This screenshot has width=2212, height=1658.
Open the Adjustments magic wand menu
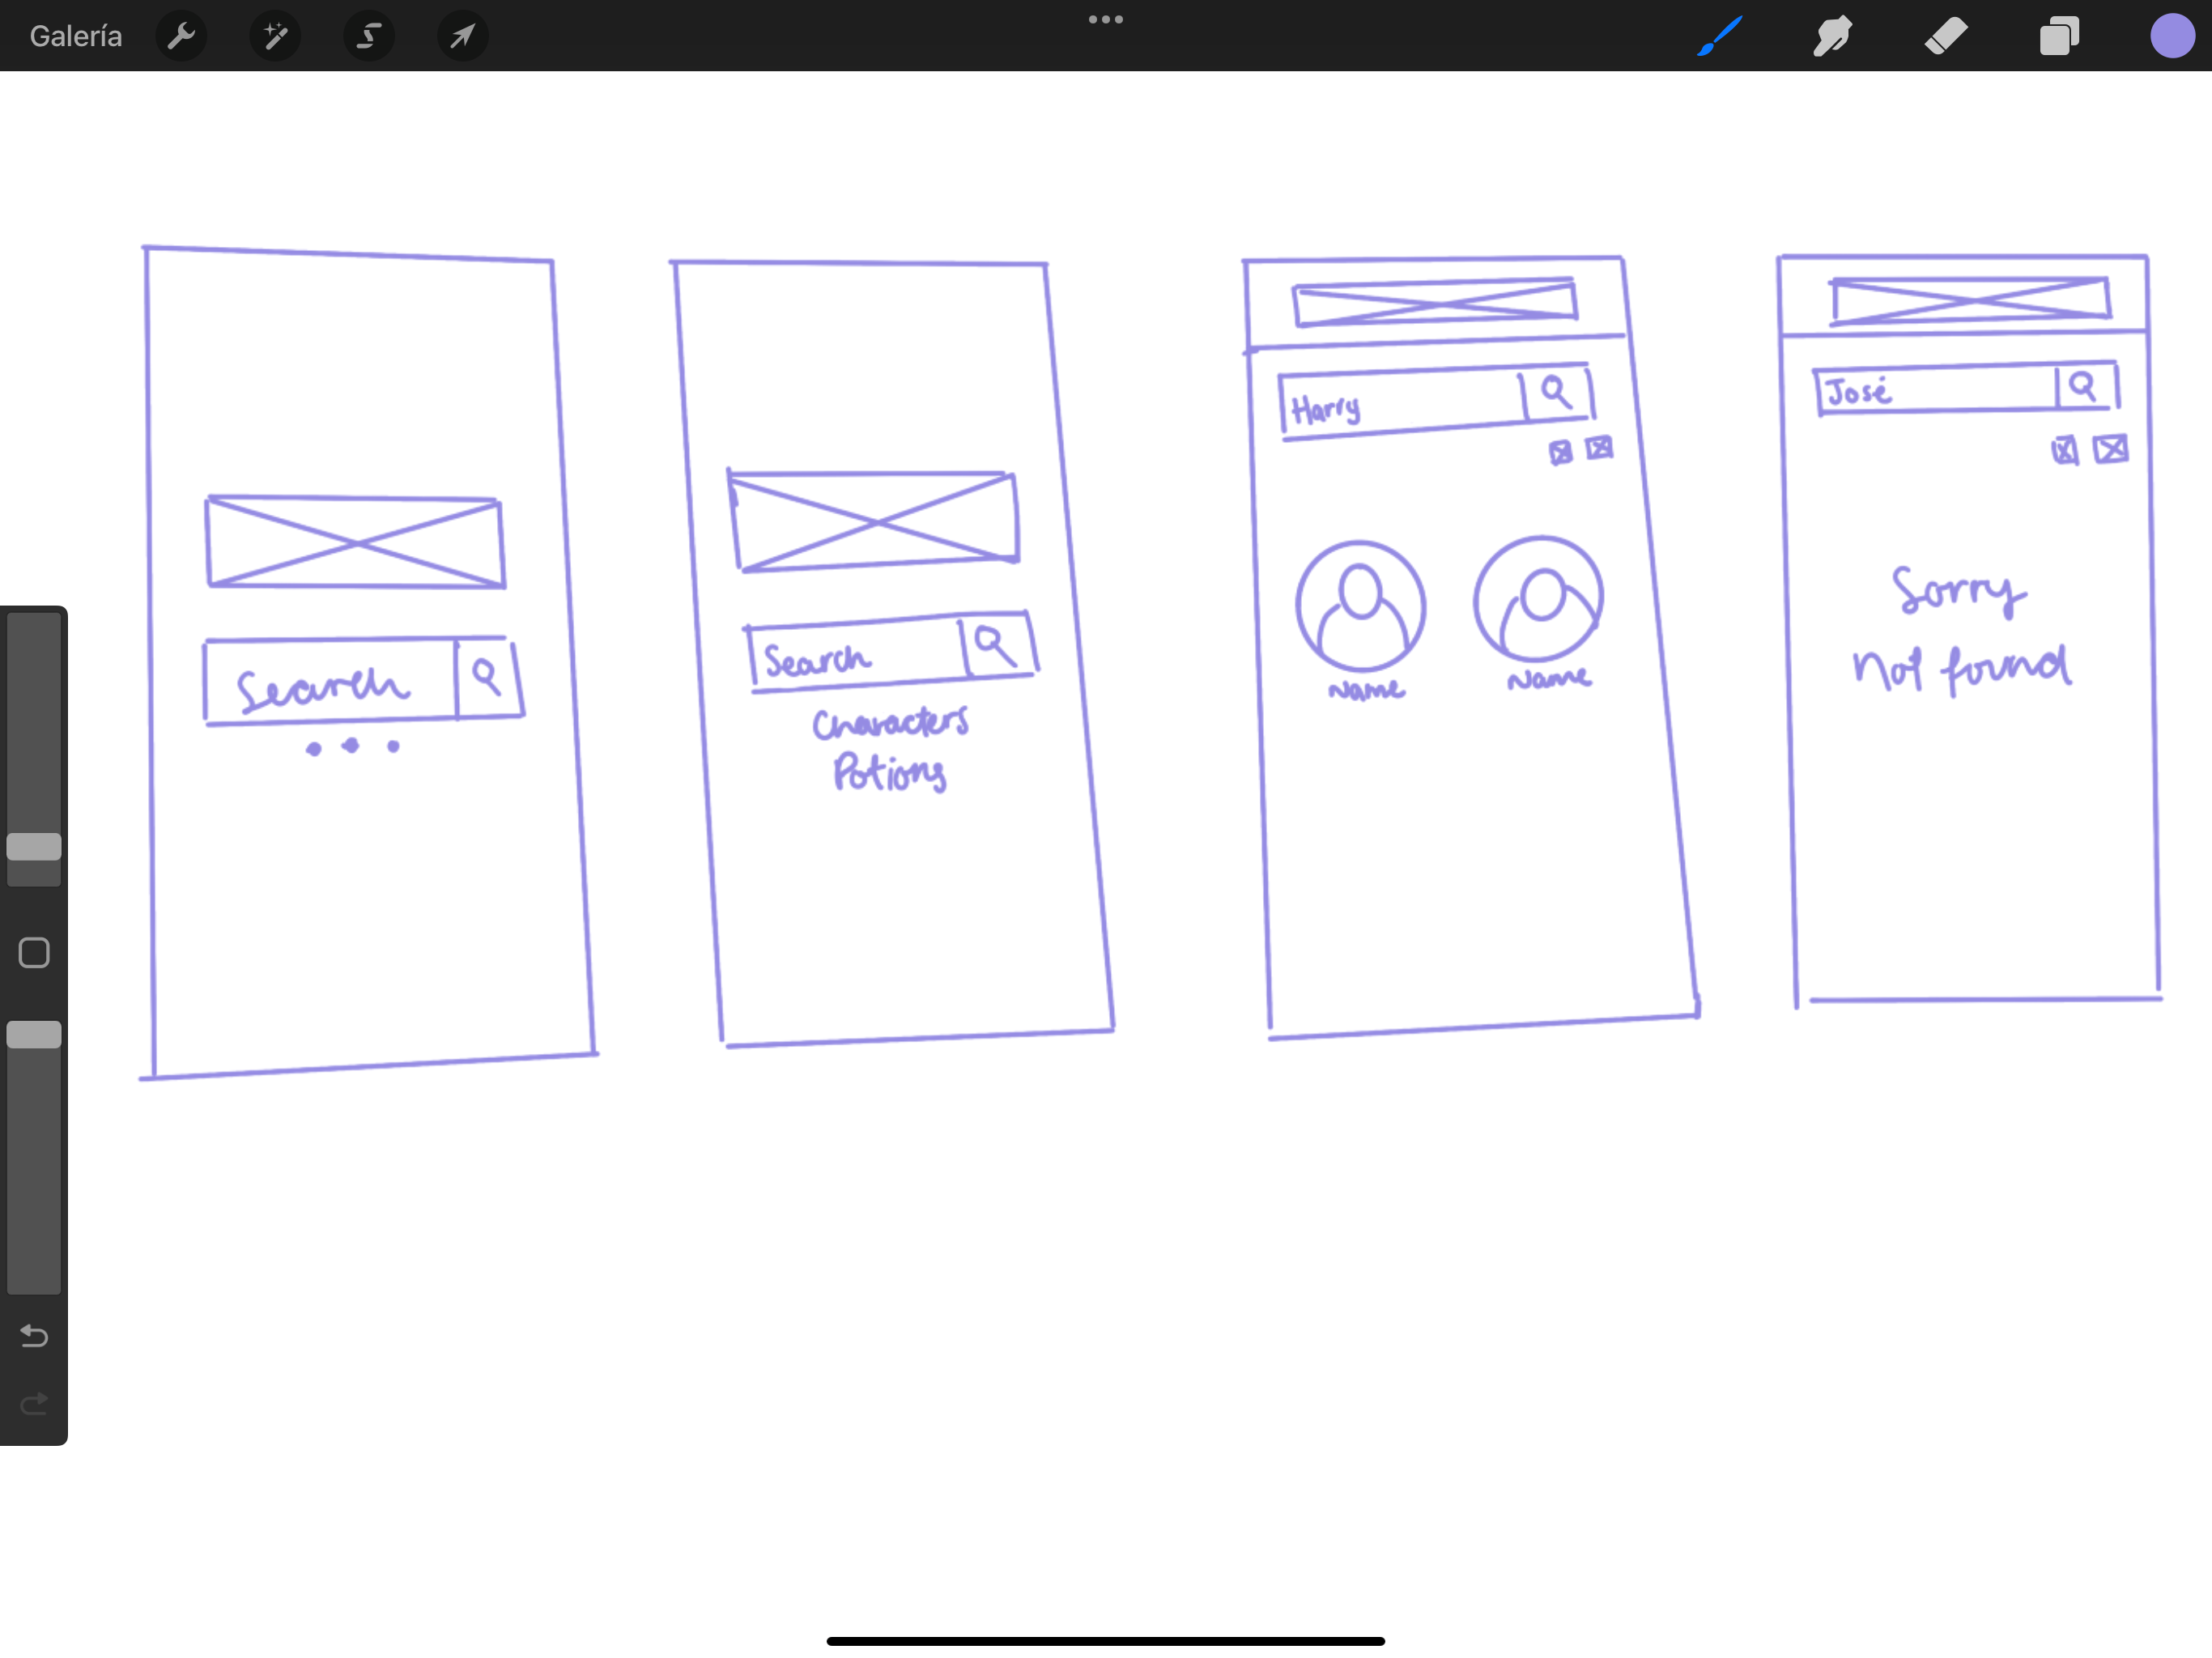275,36
